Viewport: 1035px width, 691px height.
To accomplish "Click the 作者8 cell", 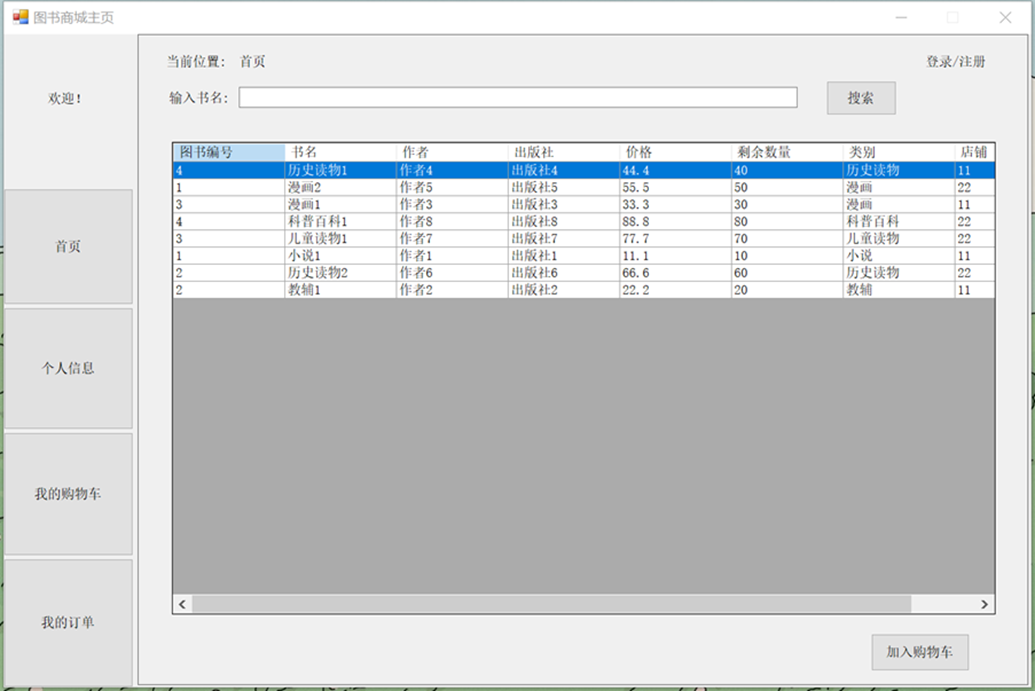I will (452, 222).
